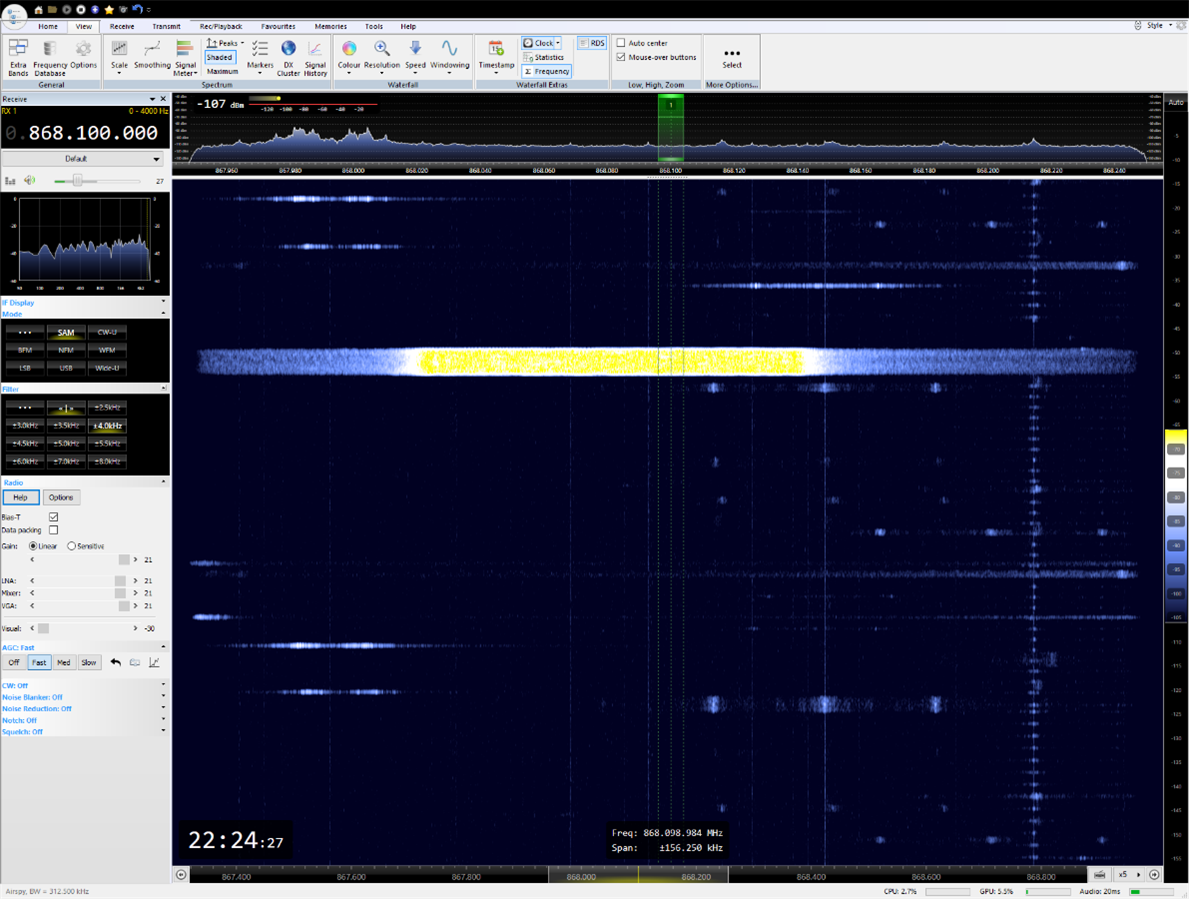Open the Memories ribbon tab
This screenshot has height=899, width=1189.
coord(330,27)
